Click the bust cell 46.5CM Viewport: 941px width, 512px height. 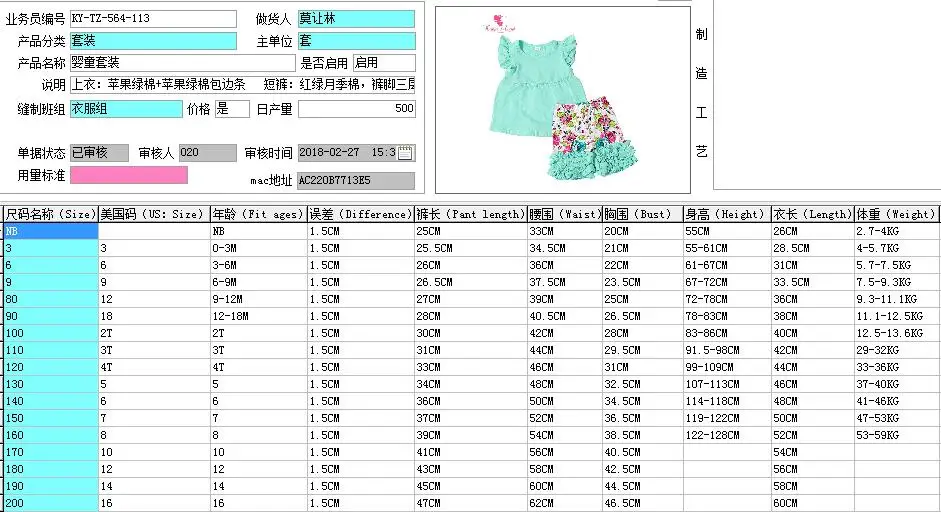coord(643,503)
